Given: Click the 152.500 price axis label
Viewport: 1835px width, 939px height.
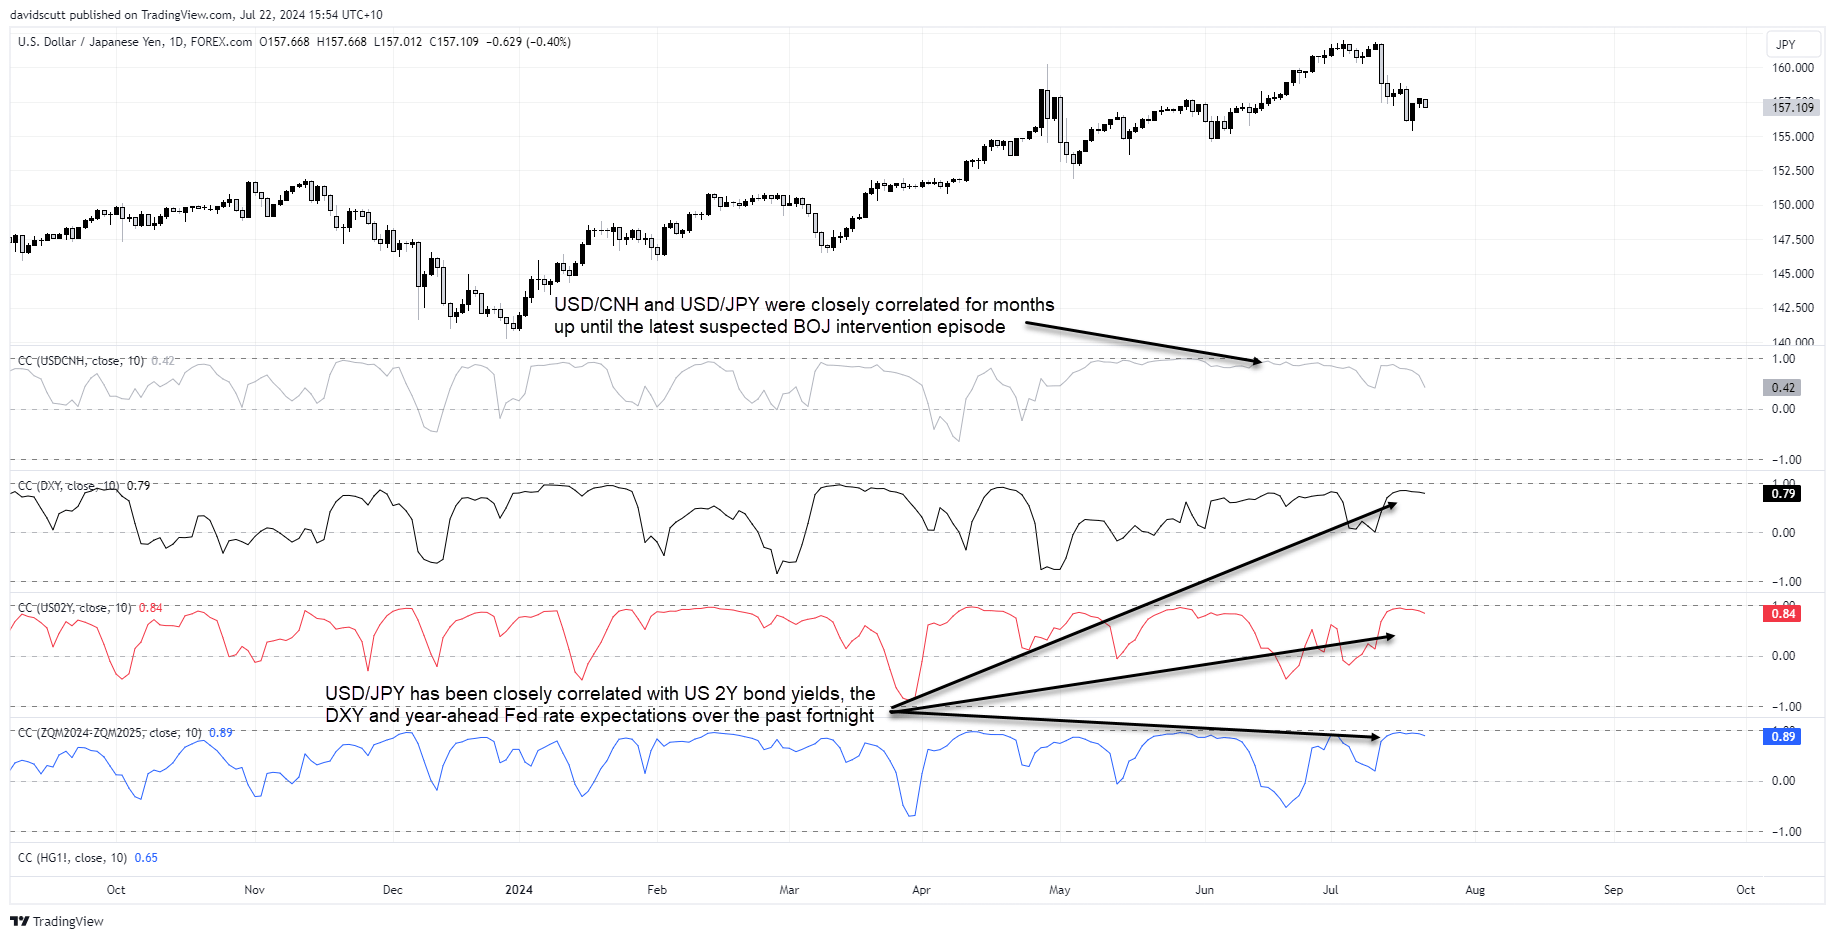Looking at the screenshot, I should [x=1792, y=171].
